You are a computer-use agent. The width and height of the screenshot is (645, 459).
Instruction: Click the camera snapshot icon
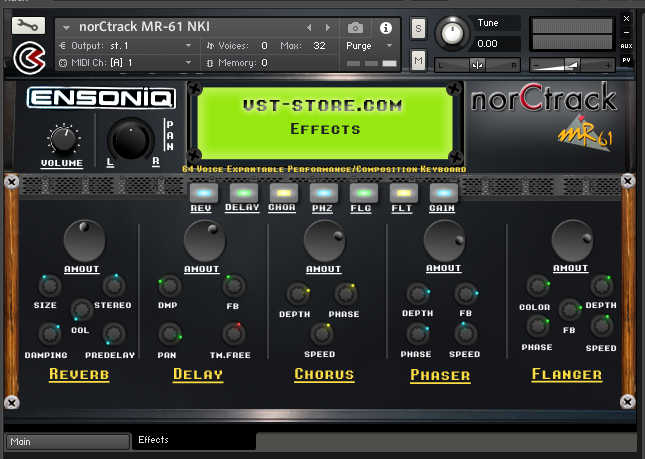coord(355,27)
